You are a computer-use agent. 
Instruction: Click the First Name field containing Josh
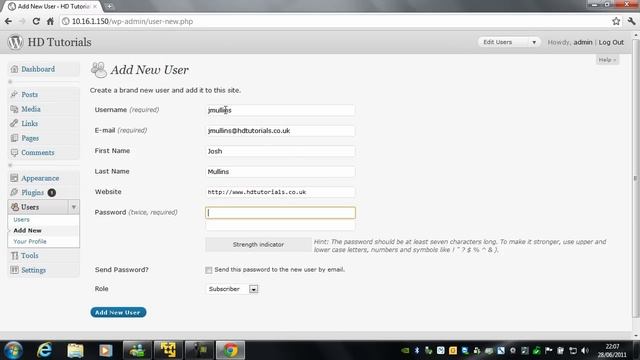click(280, 151)
